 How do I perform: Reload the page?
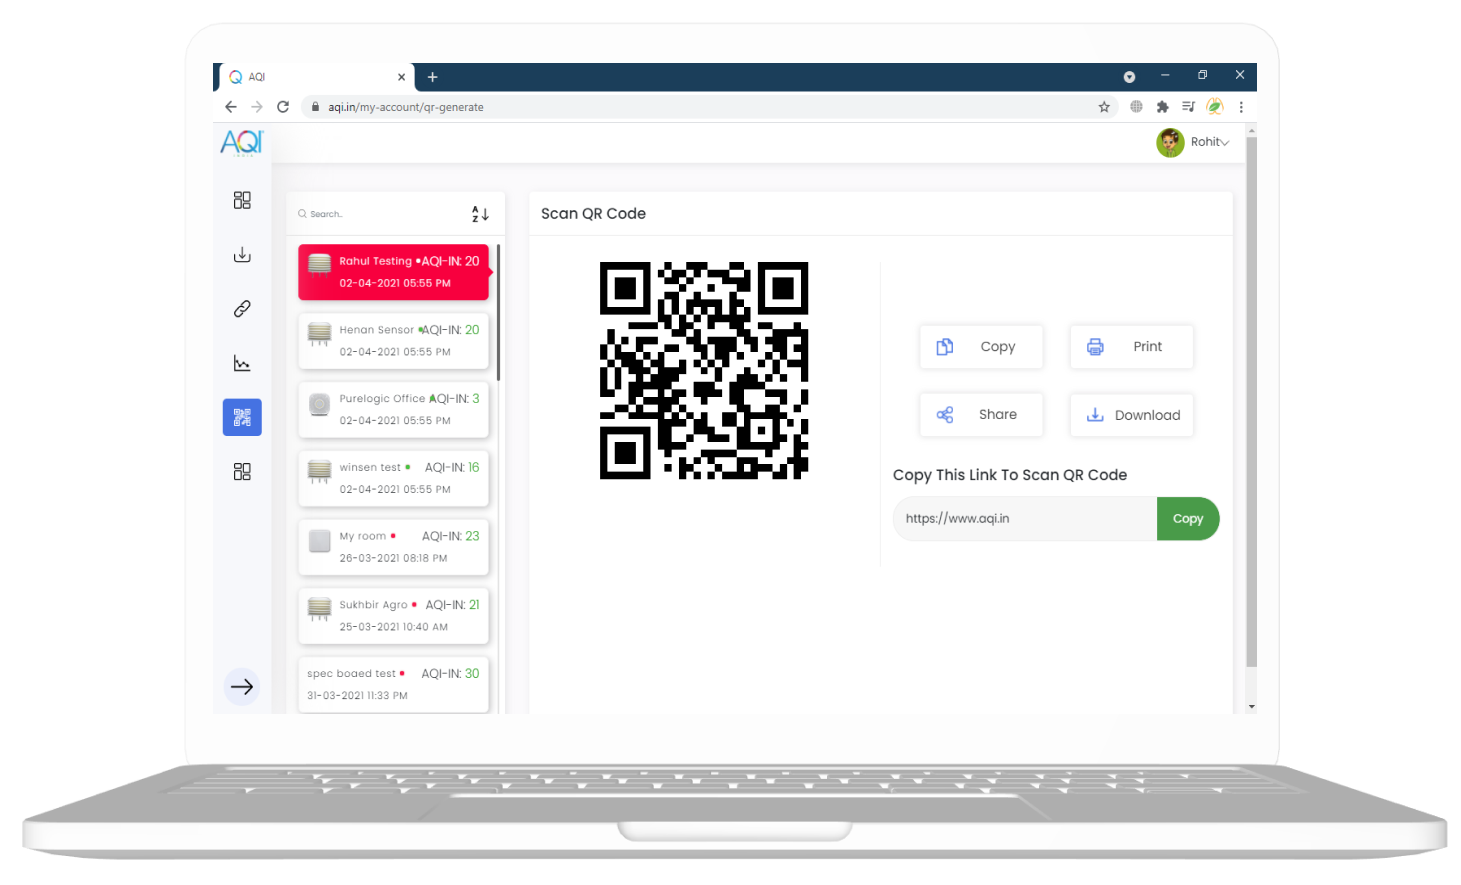click(x=283, y=107)
